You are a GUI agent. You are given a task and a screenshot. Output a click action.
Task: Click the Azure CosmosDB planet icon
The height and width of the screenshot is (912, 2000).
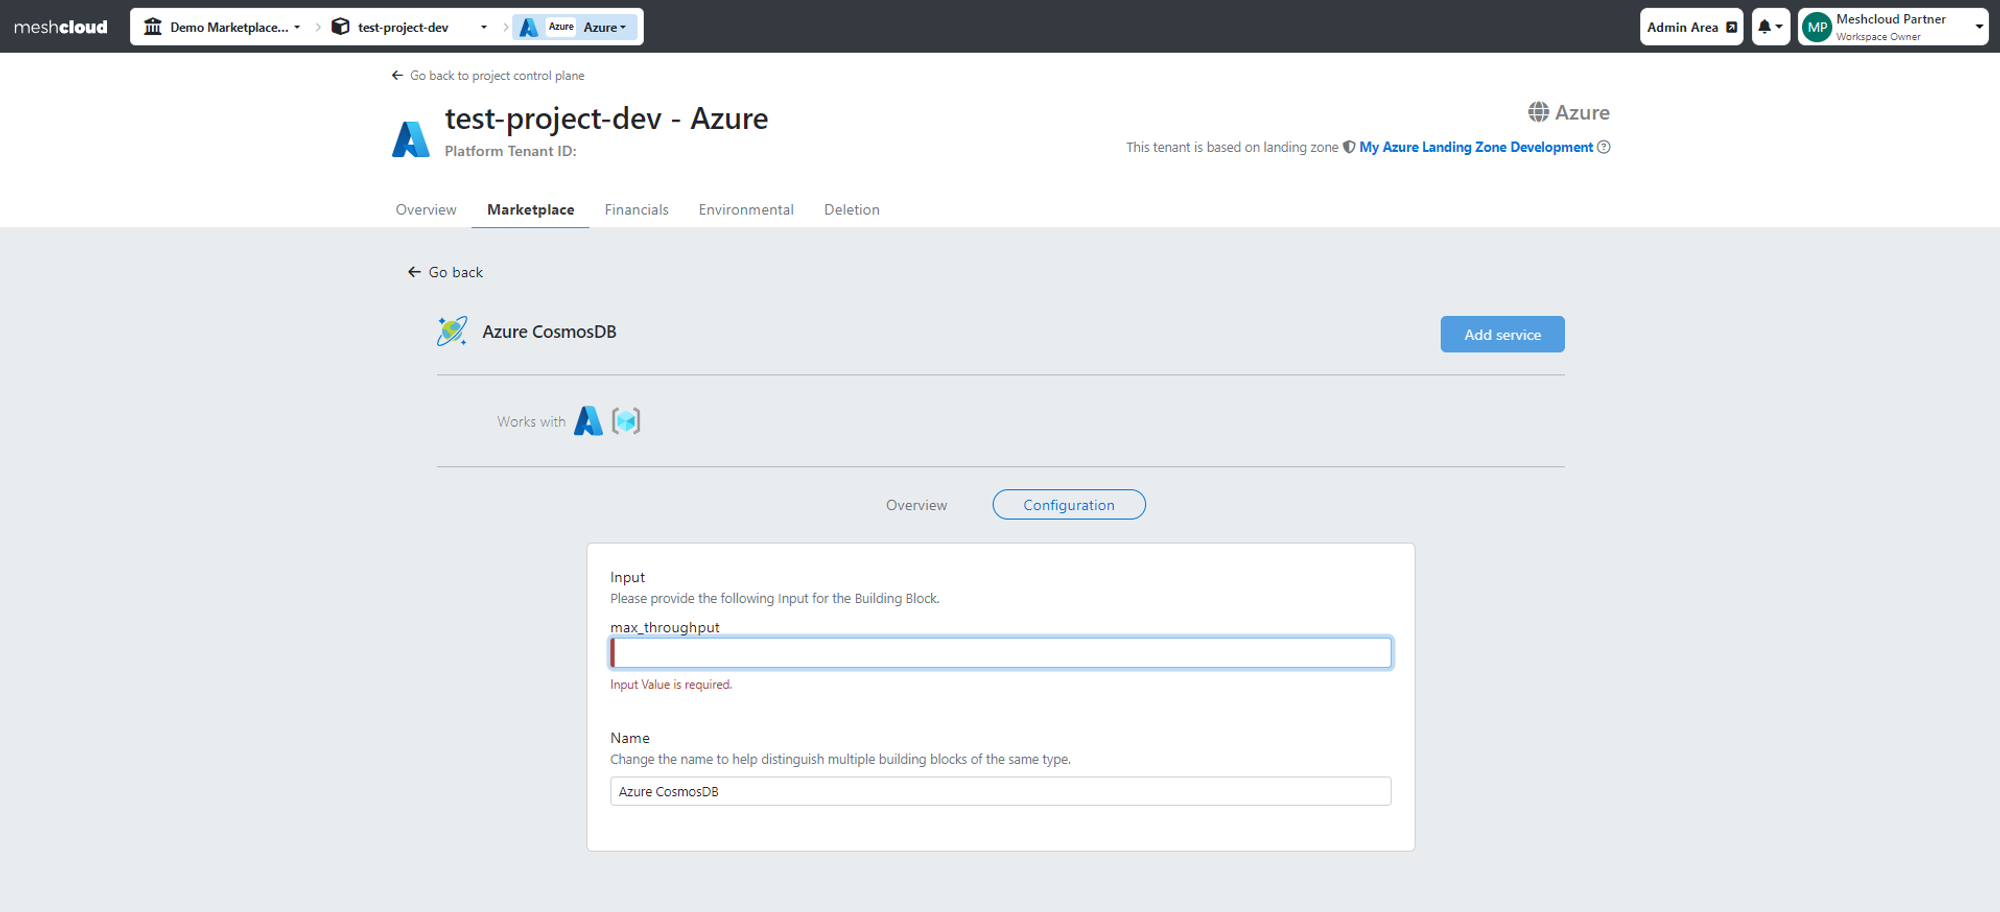point(452,331)
